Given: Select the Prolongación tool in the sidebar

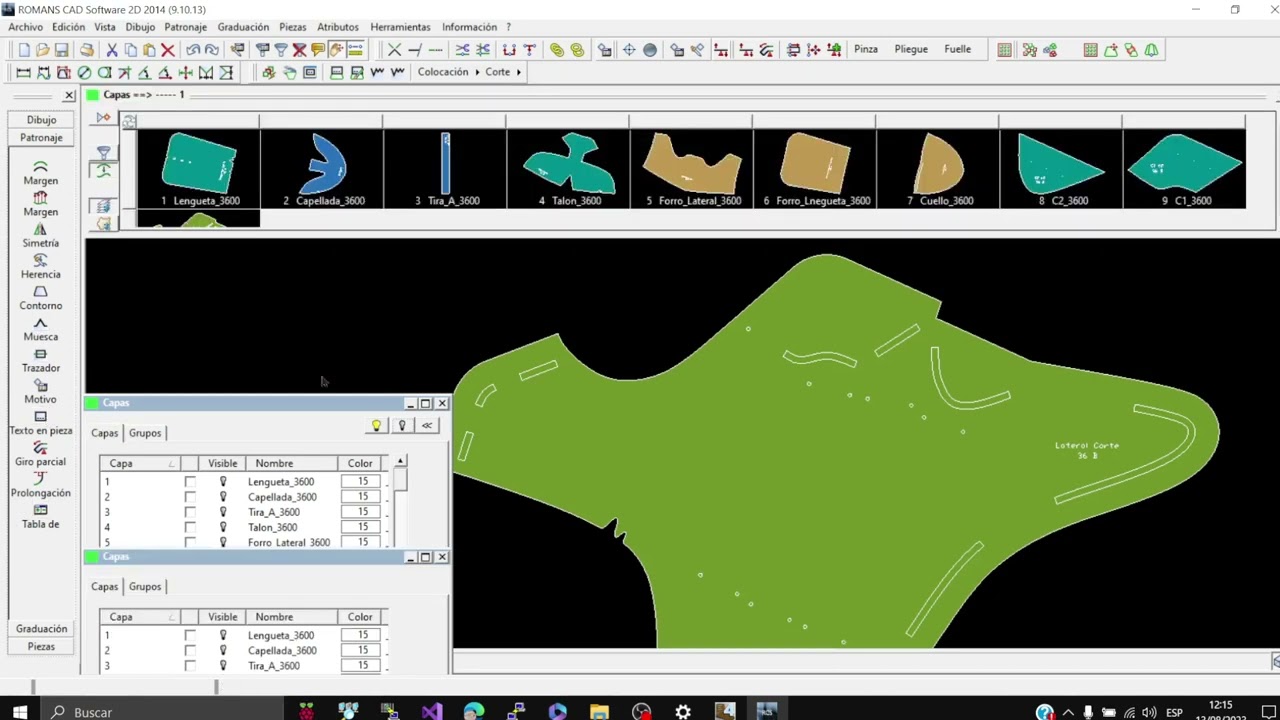Looking at the screenshot, I should (41, 484).
